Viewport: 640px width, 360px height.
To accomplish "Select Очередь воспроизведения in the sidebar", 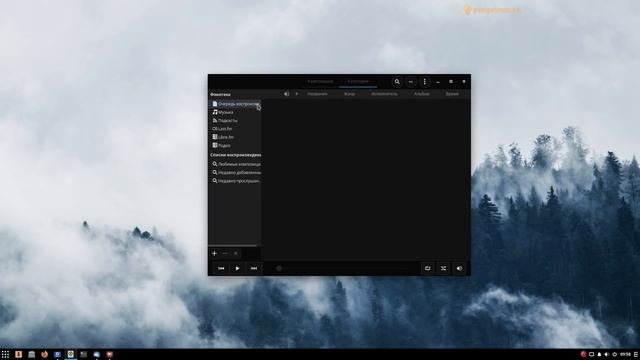I will pos(235,104).
